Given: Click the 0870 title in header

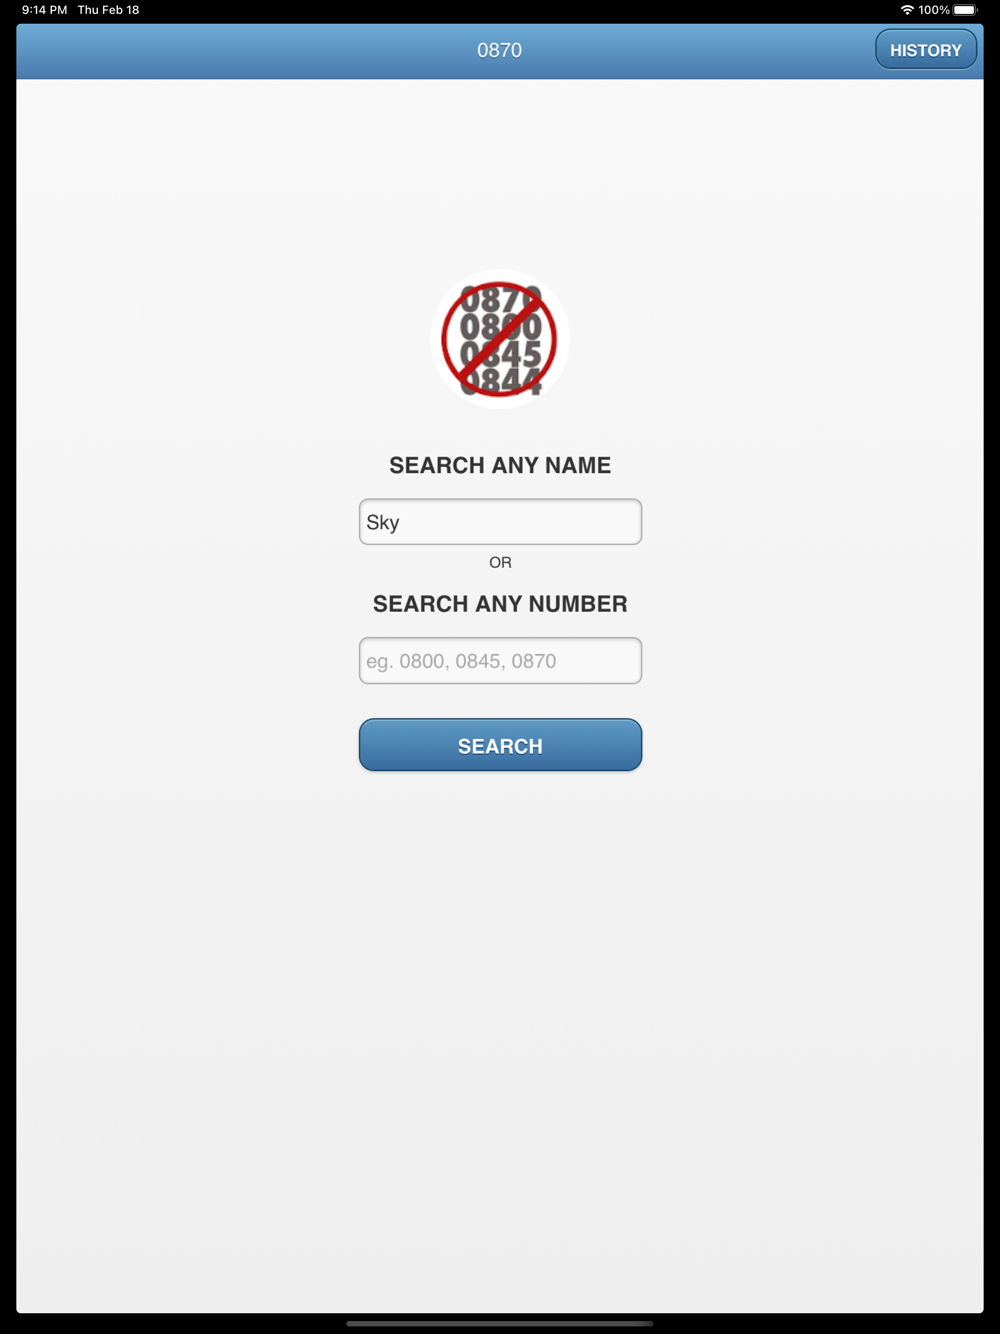Looking at the screenshot, I should (x=499, y=50).
